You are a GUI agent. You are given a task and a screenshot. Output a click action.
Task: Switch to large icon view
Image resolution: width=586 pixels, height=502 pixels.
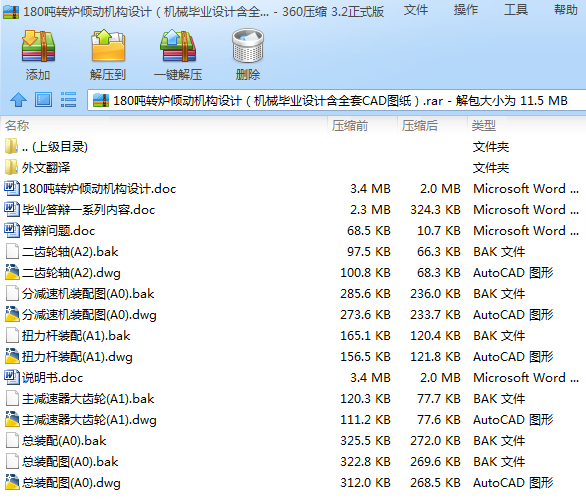click(x=43, y=100)
